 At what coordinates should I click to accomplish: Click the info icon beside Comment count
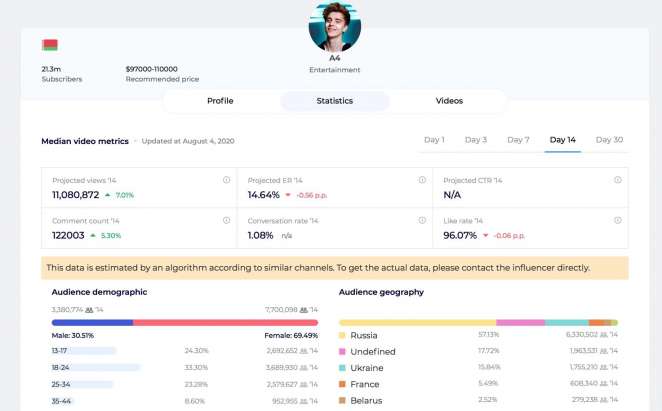pyautogui.click(x=227, y=220)
